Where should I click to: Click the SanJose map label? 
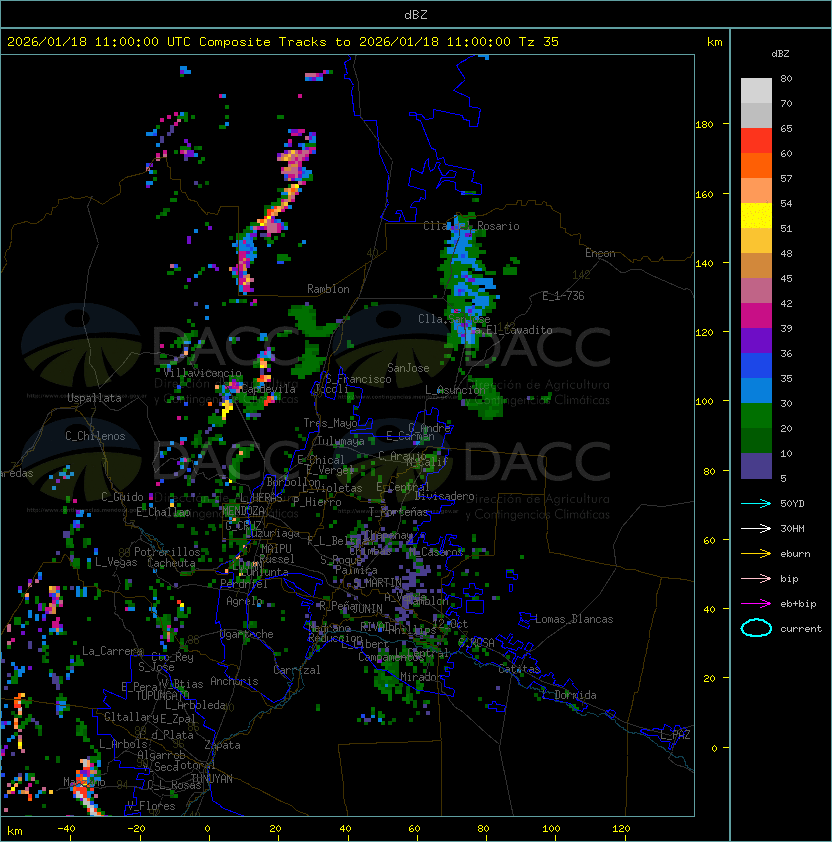pyautogui.click(x=408, y=368)
